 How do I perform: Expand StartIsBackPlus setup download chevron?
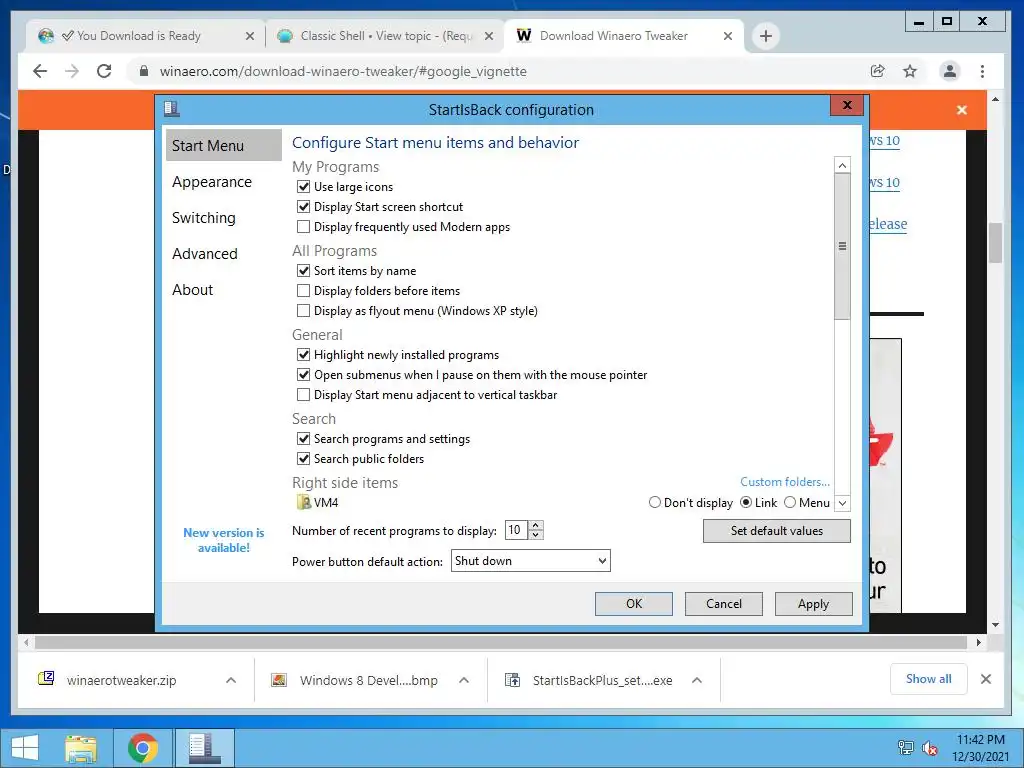pyautogui.click(x=697, y=680)
